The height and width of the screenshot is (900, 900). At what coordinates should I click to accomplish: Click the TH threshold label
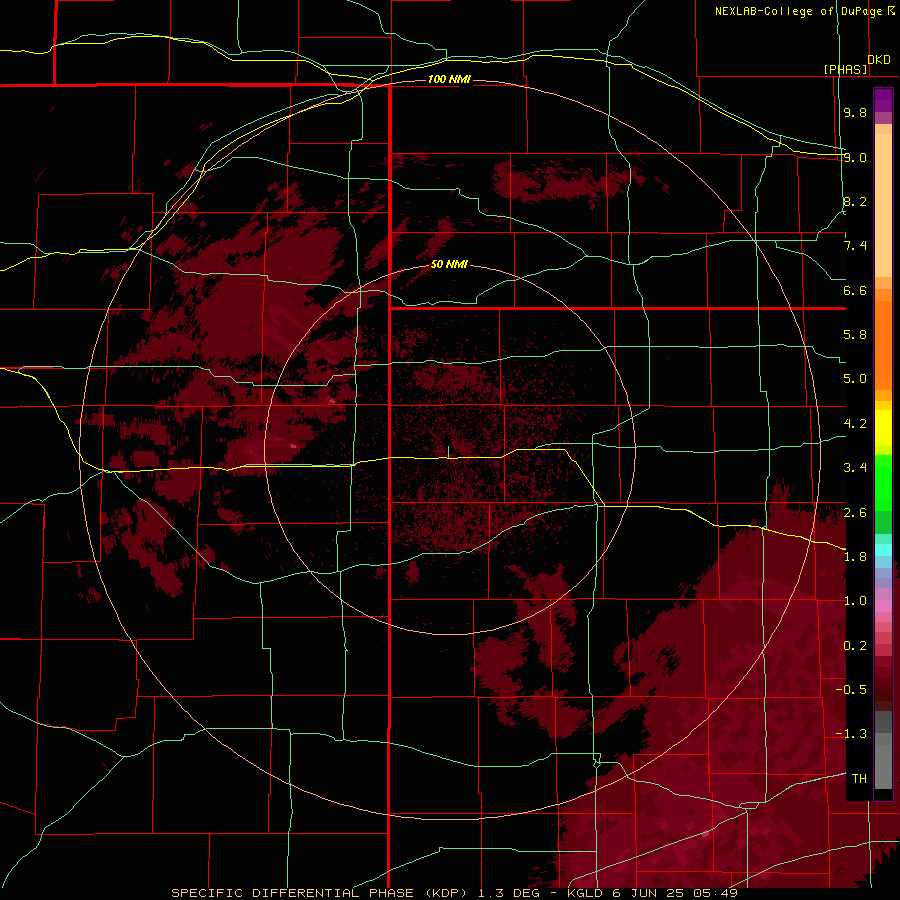coord(859,779)
